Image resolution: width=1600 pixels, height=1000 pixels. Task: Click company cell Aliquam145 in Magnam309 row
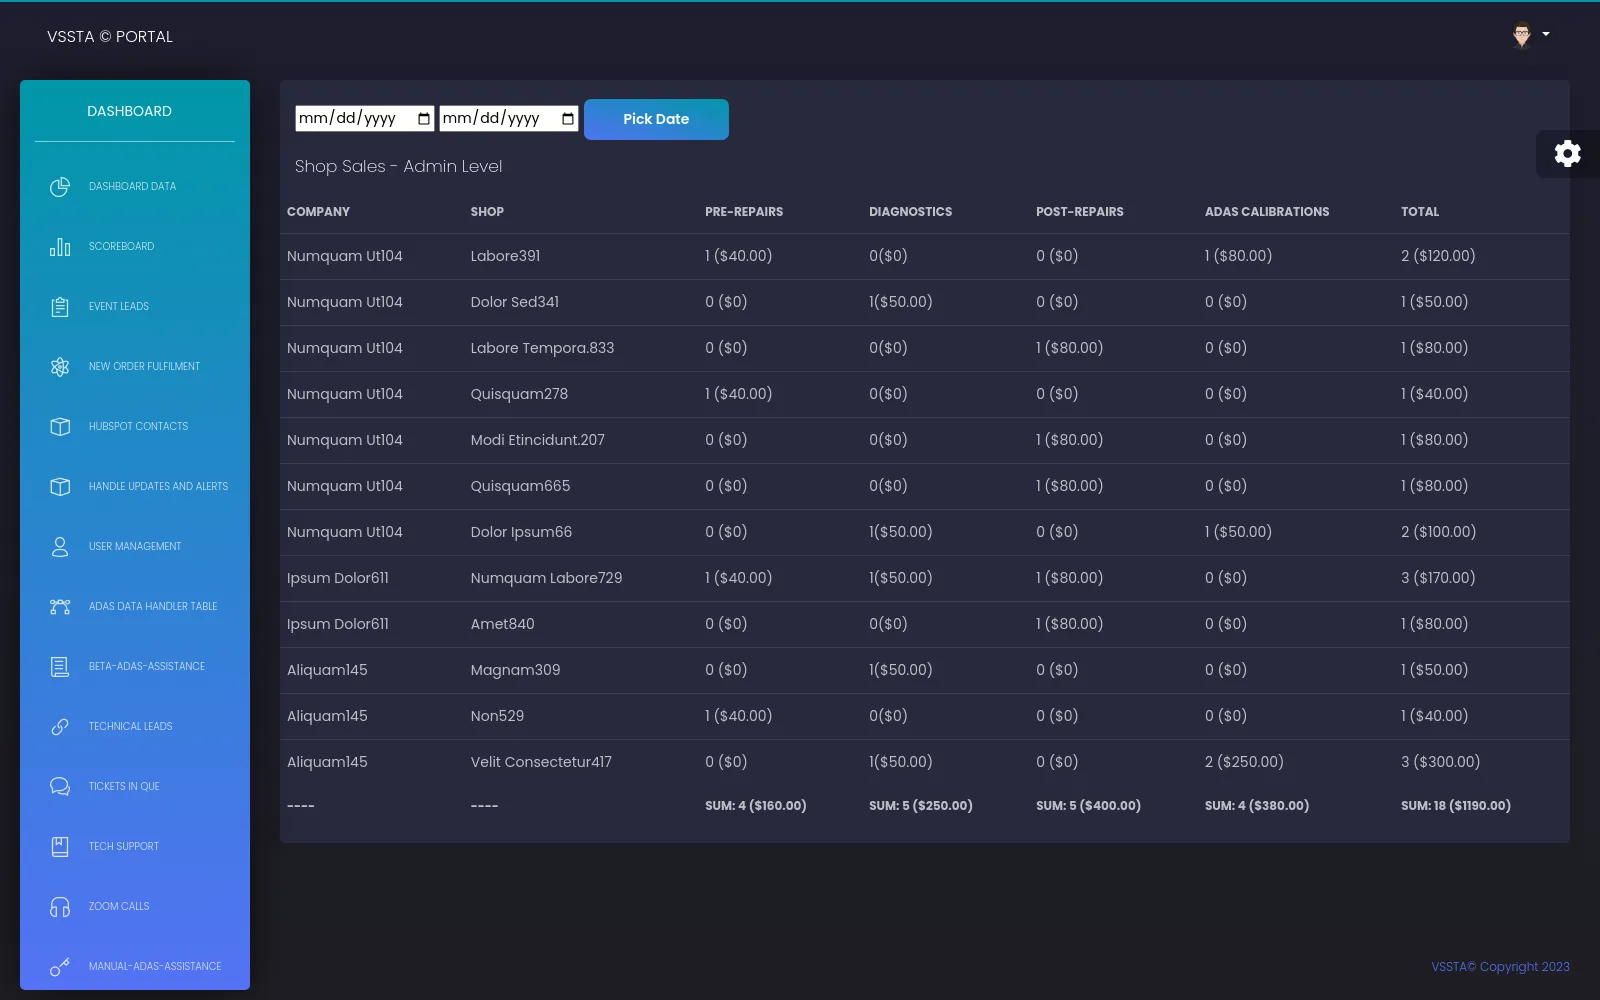click(327, 670)
